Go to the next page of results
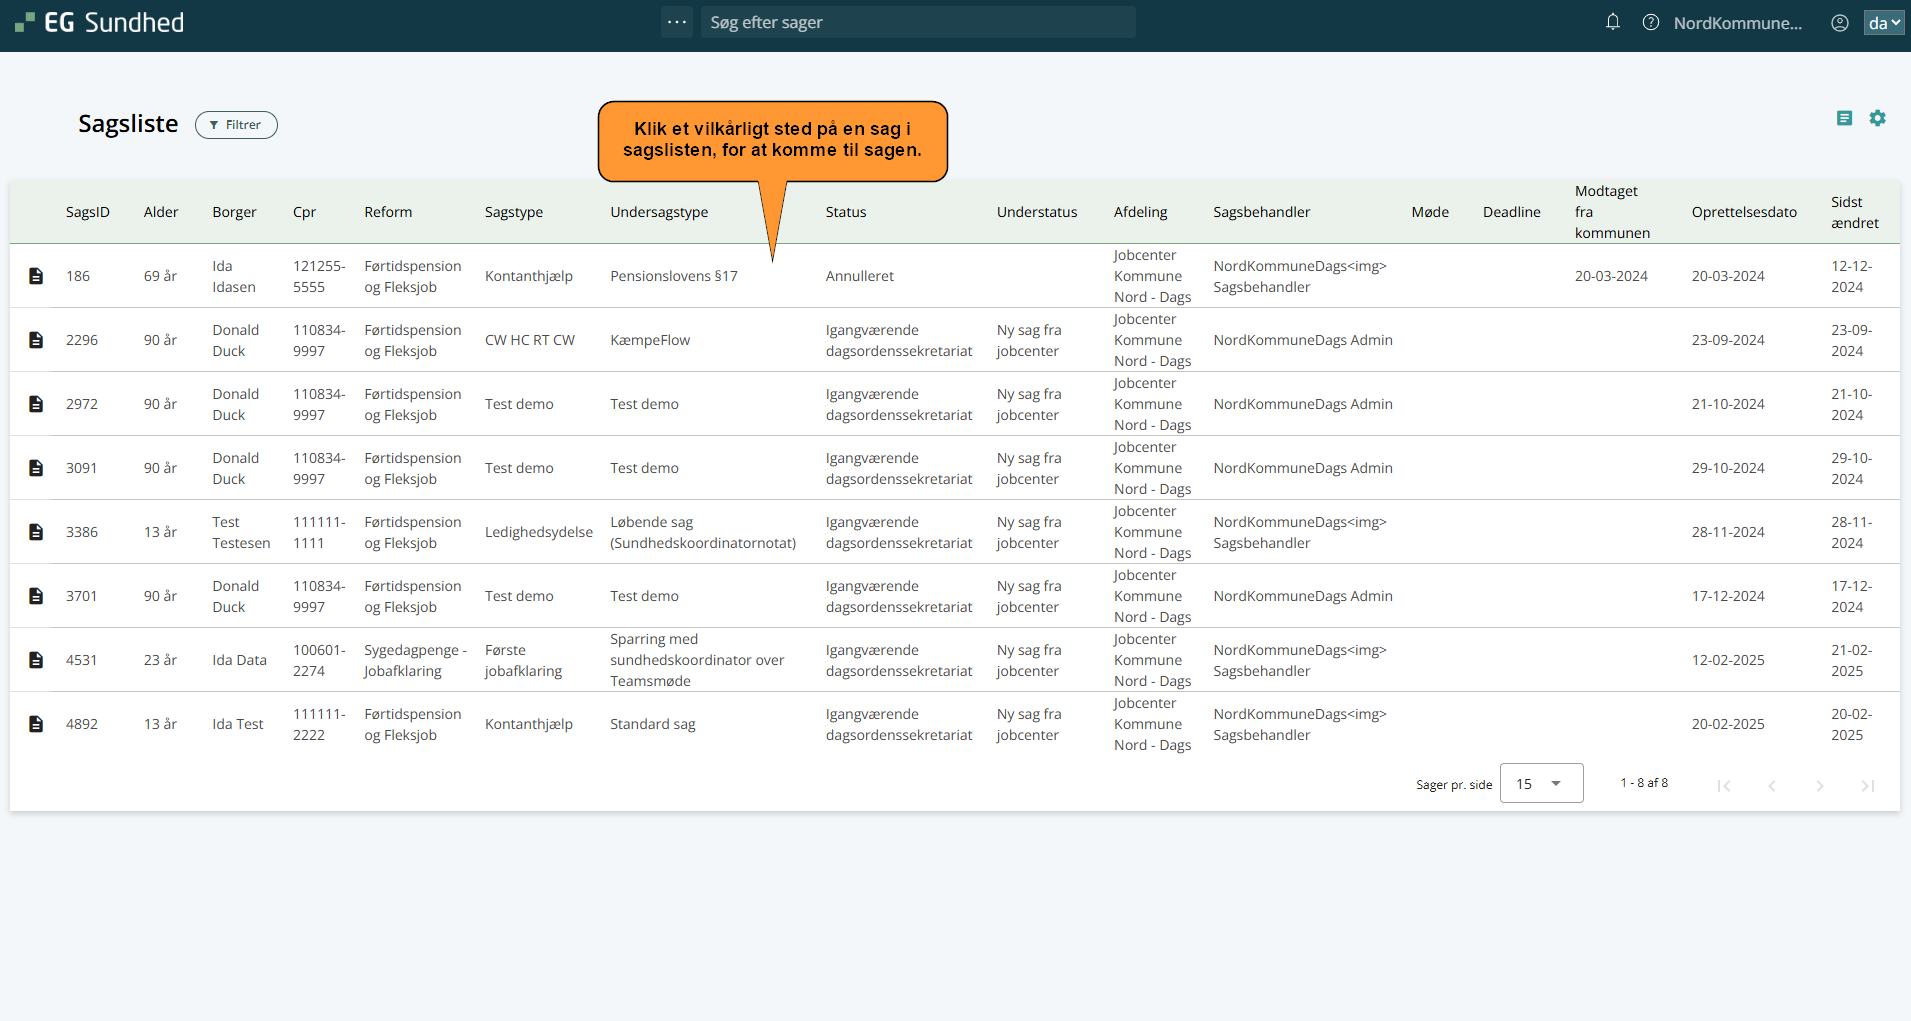The image size is (1911, 1021). click(x=1820, y=785)
